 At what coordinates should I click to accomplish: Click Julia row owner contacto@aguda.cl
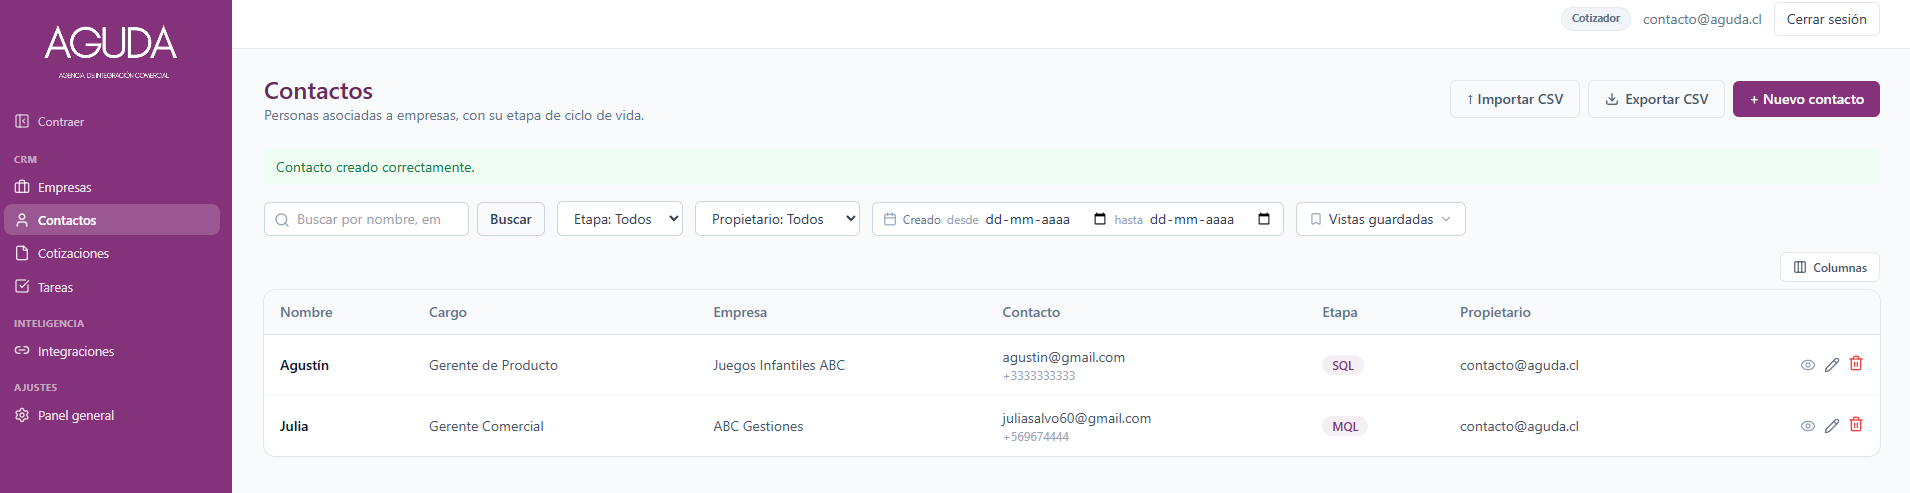click(x=1519, y=426)
